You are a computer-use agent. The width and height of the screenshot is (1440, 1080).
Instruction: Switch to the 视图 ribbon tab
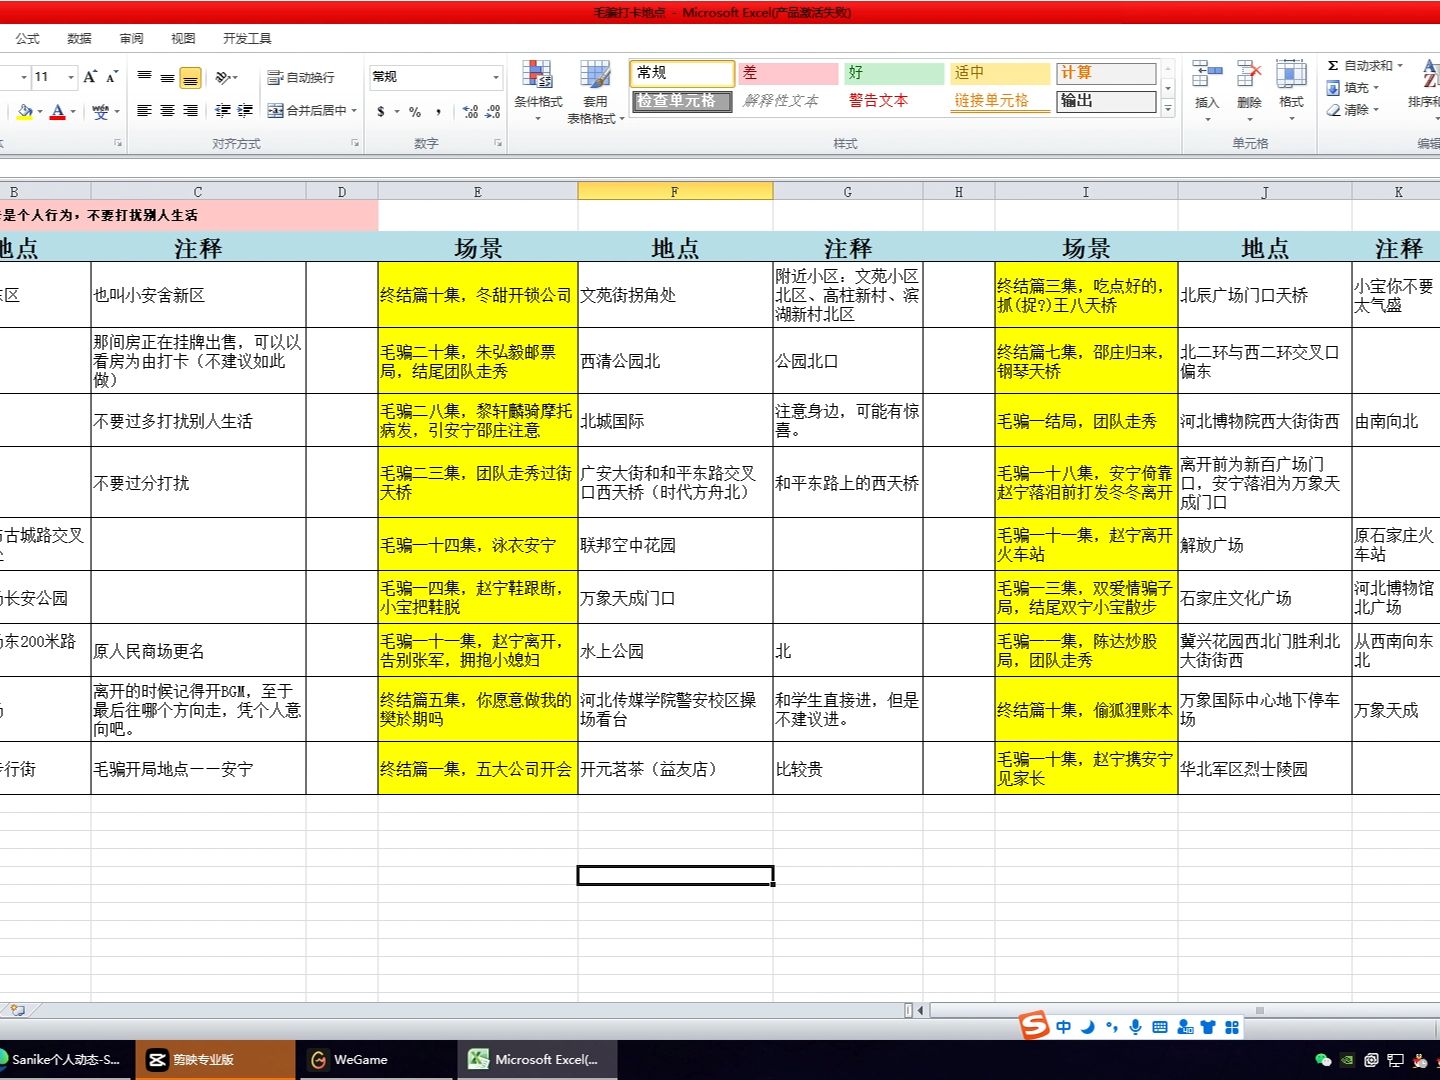[184, 38]
